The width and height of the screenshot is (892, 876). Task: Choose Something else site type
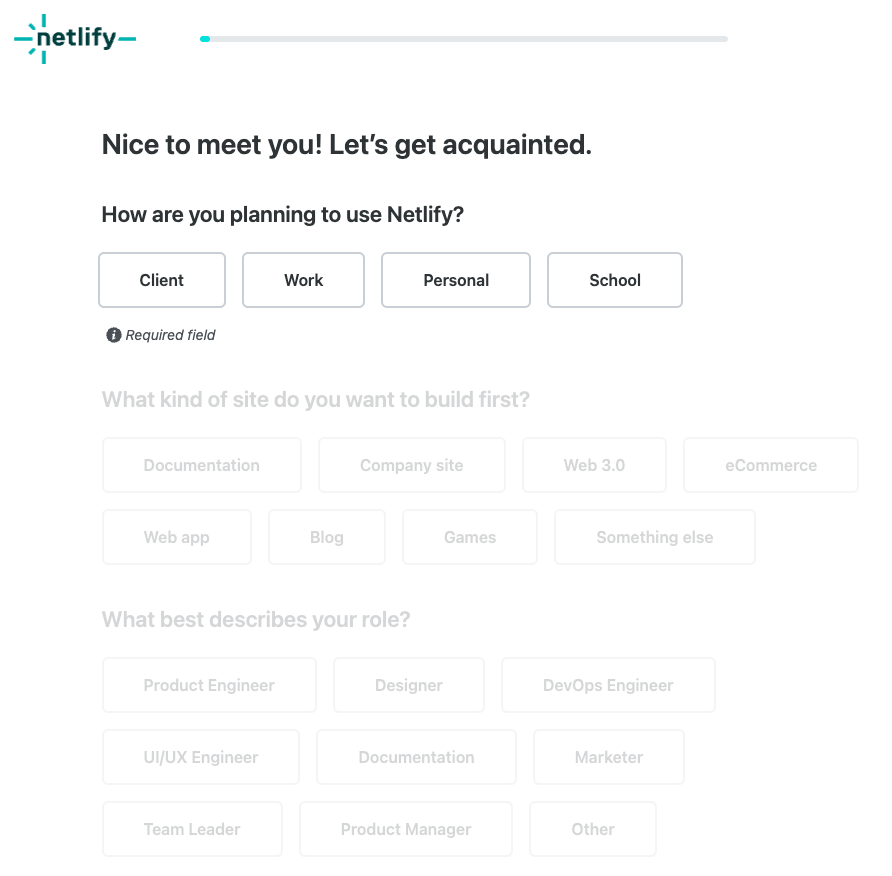pos(655,537)
